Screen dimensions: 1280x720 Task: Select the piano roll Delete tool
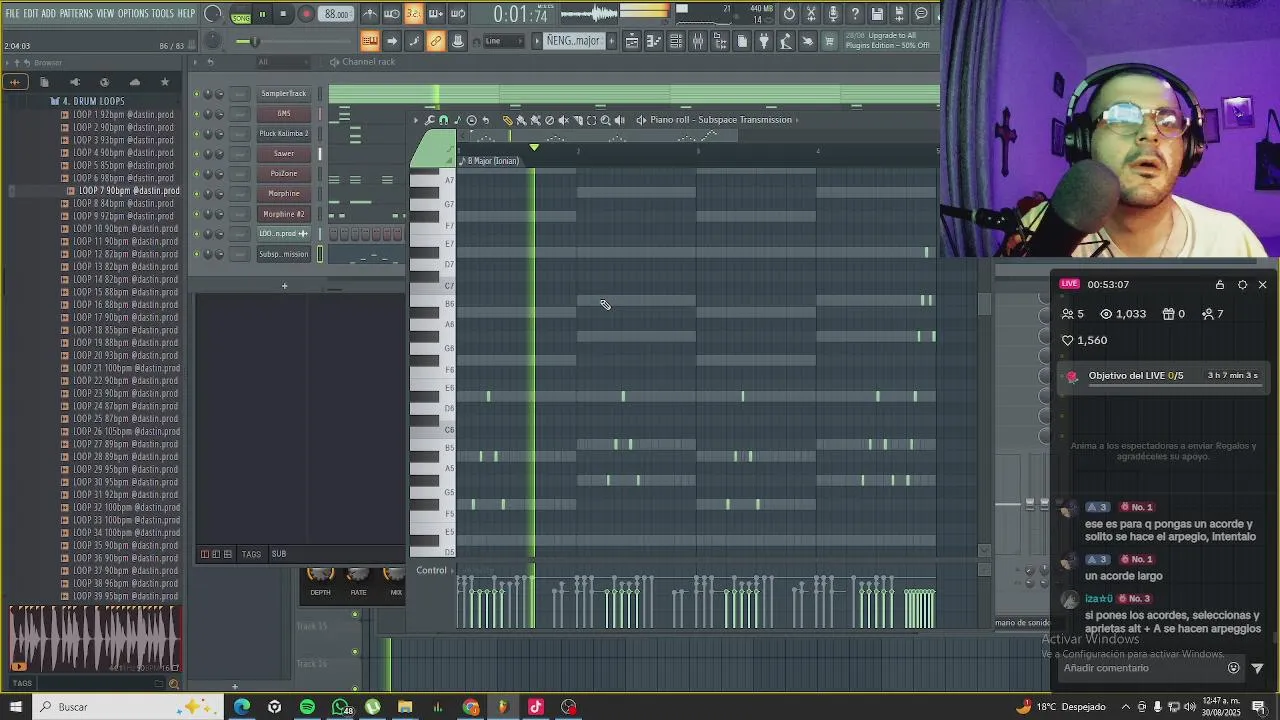click(549, 120)
